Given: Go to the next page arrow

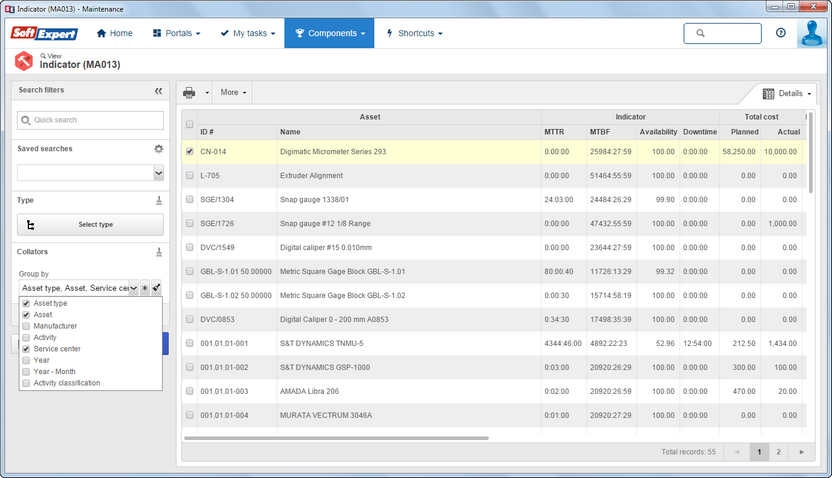Looking at the screenshot, I should coord(801,452).
